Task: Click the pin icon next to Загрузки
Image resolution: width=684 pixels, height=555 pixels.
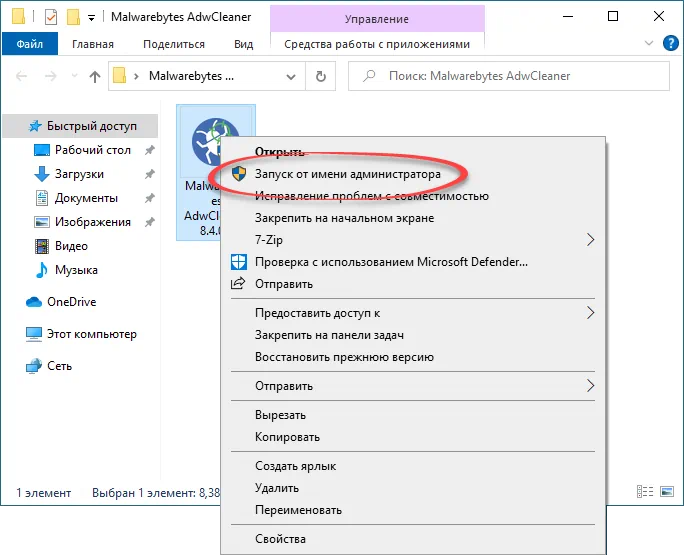Action: pos(150,174)
